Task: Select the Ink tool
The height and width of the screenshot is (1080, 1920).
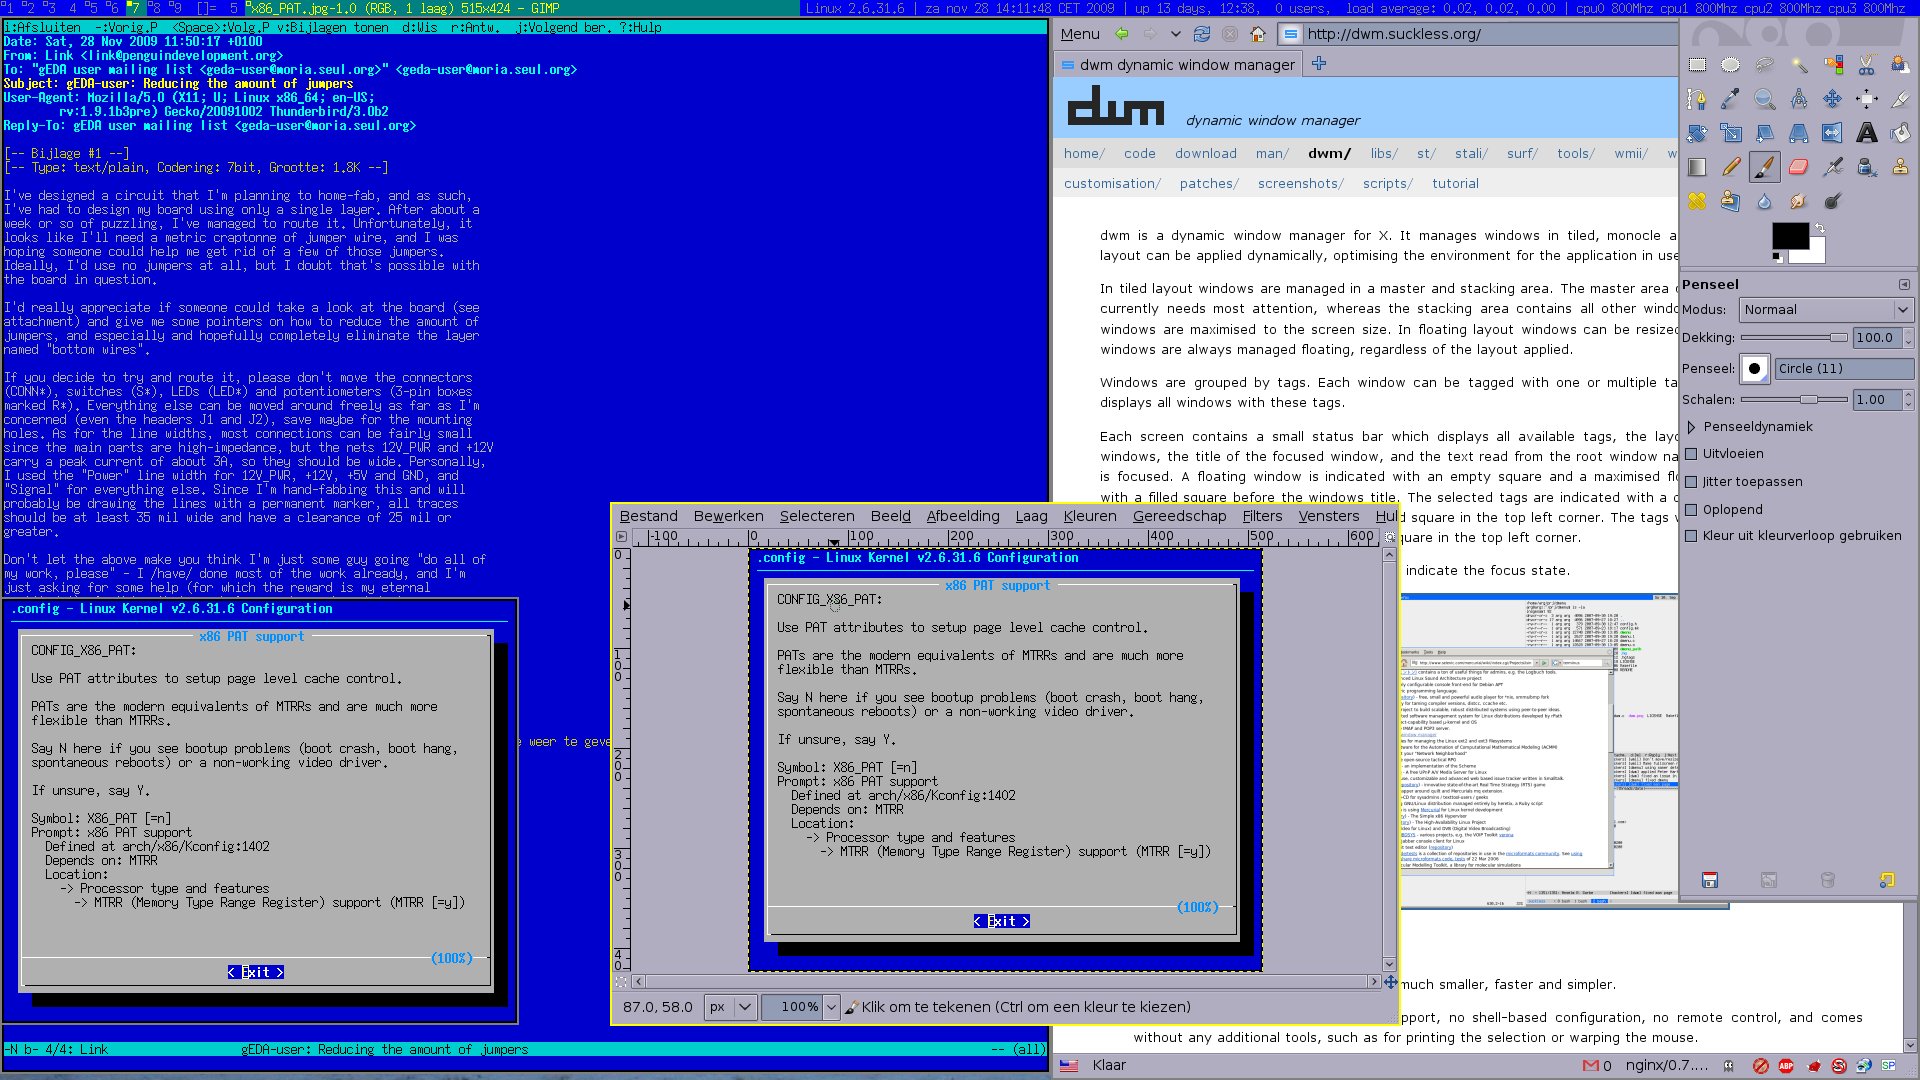Action: coord(1867,167)
